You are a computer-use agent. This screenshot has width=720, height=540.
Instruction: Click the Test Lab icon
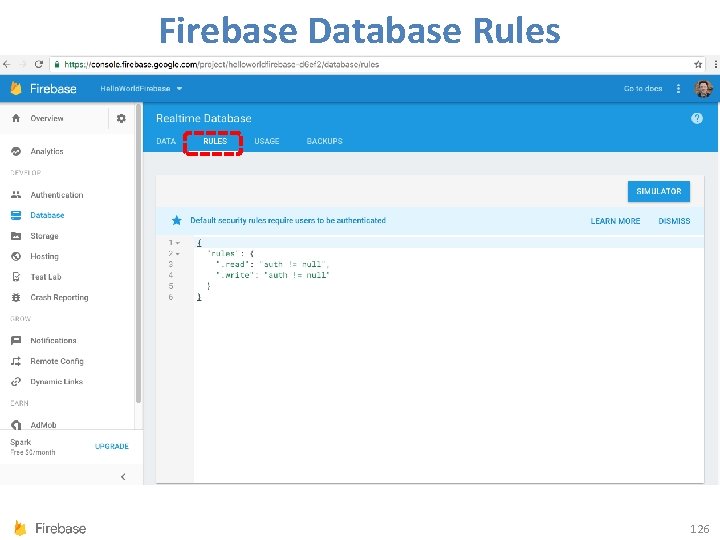point(16,277)
